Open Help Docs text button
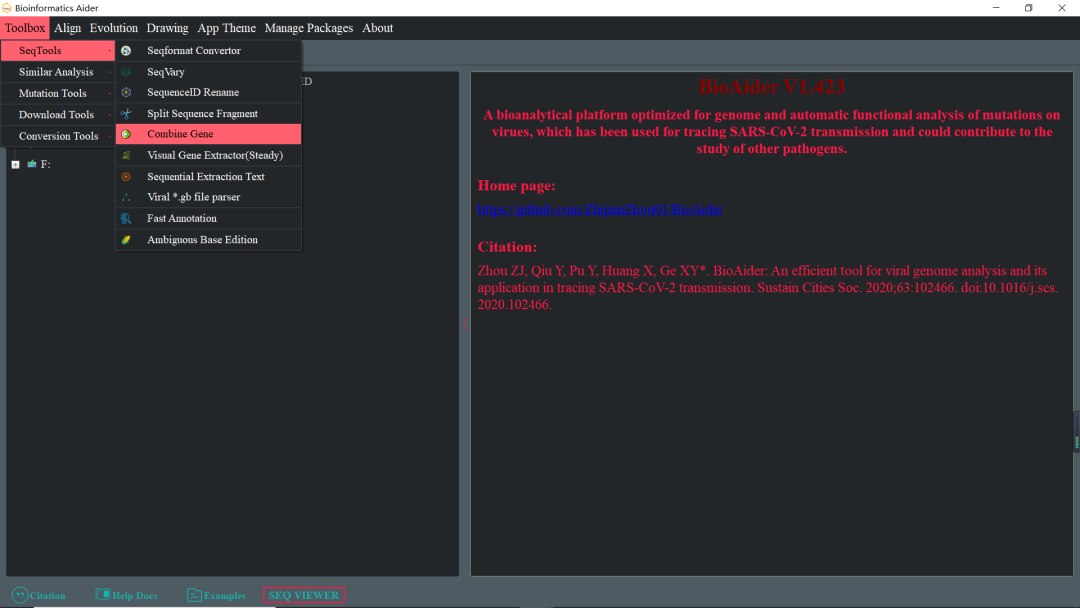Viewport: 1080px width, 608px height. point(135,596)
